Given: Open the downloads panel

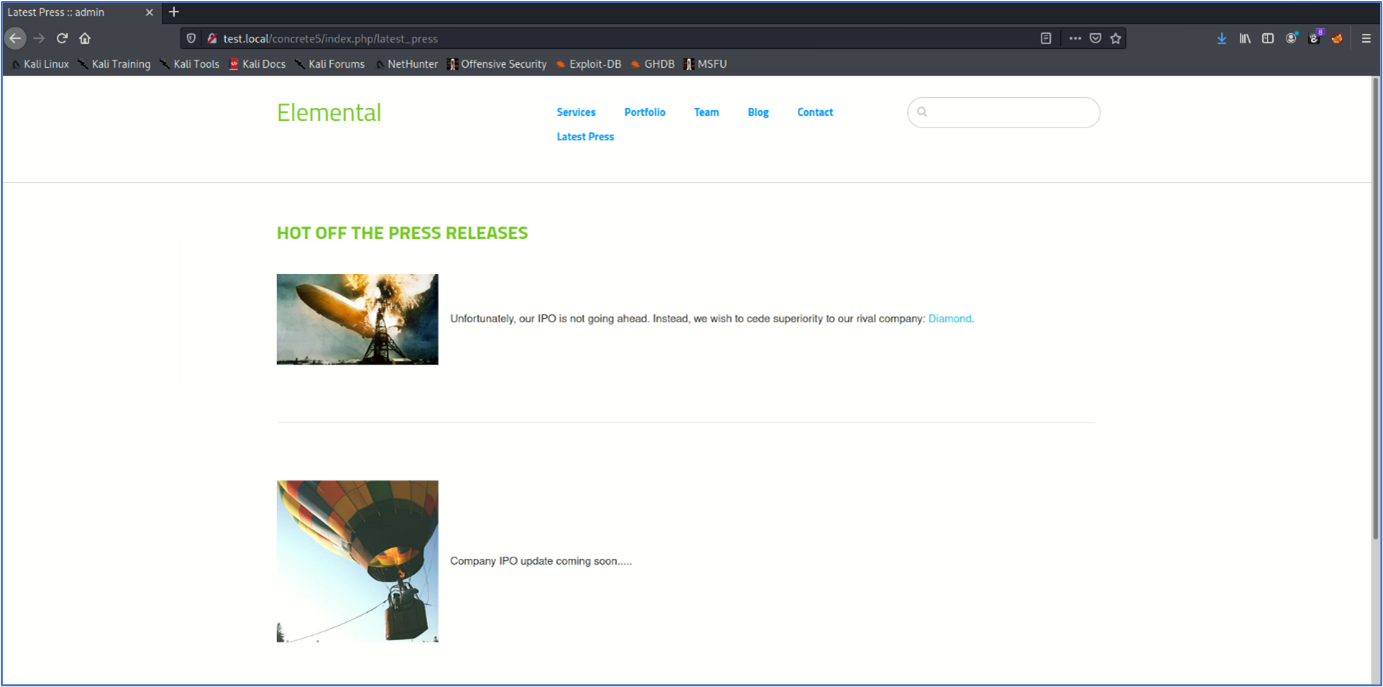Looking at the screenshot, I should click(1222, 38).
